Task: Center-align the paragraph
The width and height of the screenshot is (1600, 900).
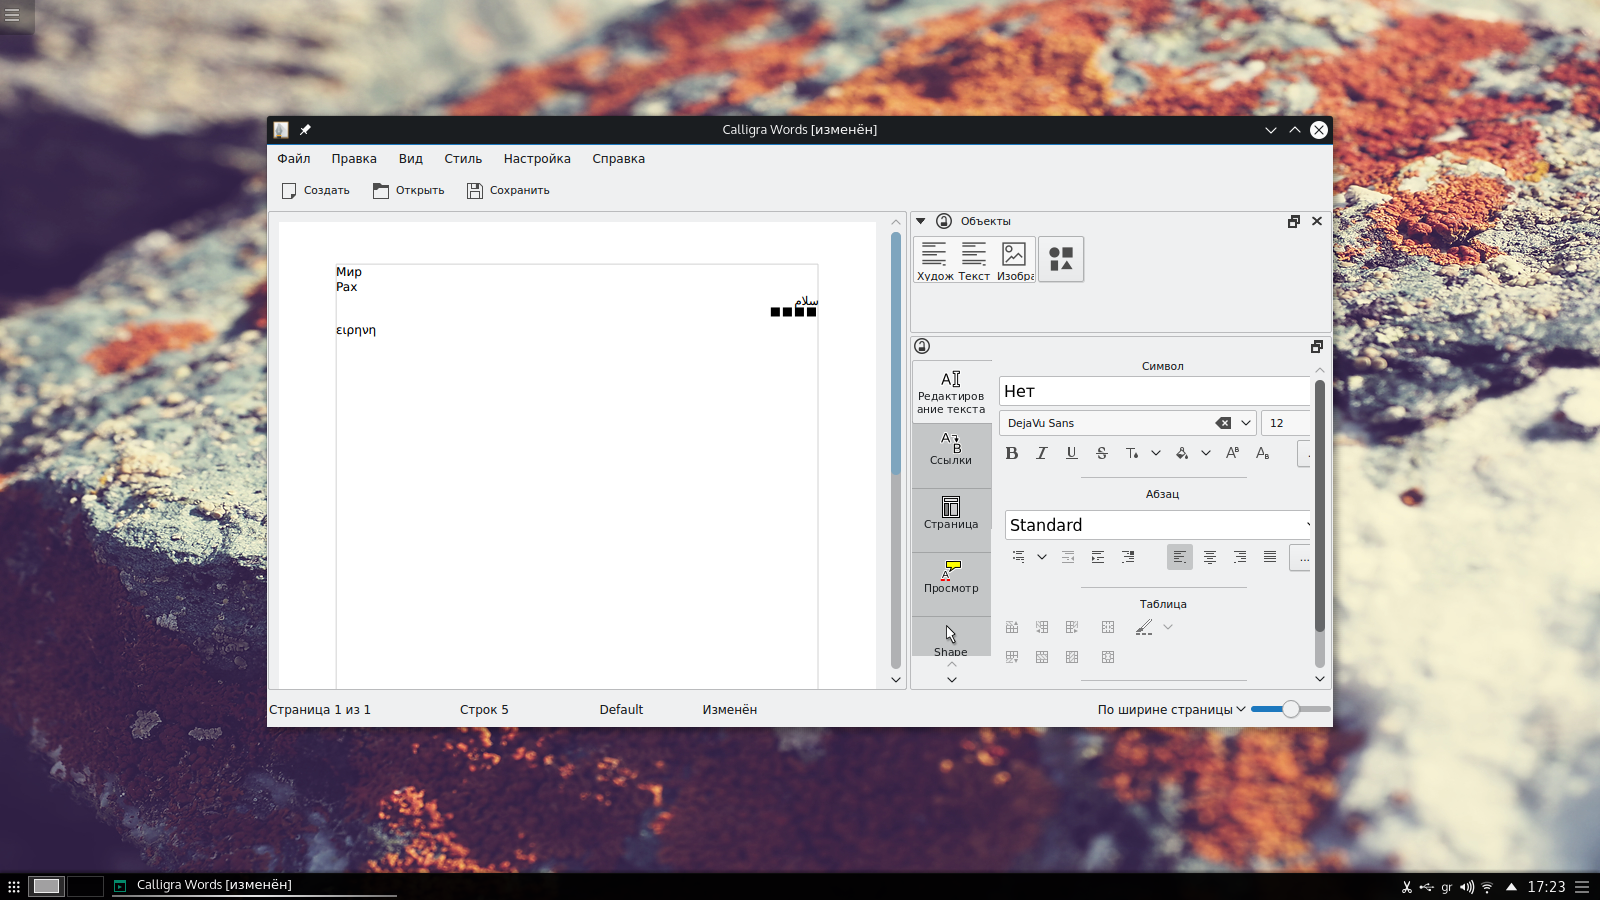Action: coord(1210,557)
